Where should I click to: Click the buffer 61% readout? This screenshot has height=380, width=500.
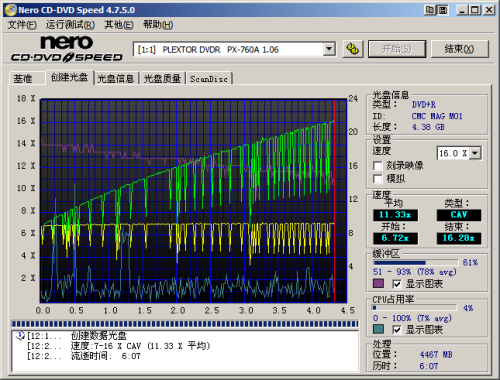(x=470, y=263)
